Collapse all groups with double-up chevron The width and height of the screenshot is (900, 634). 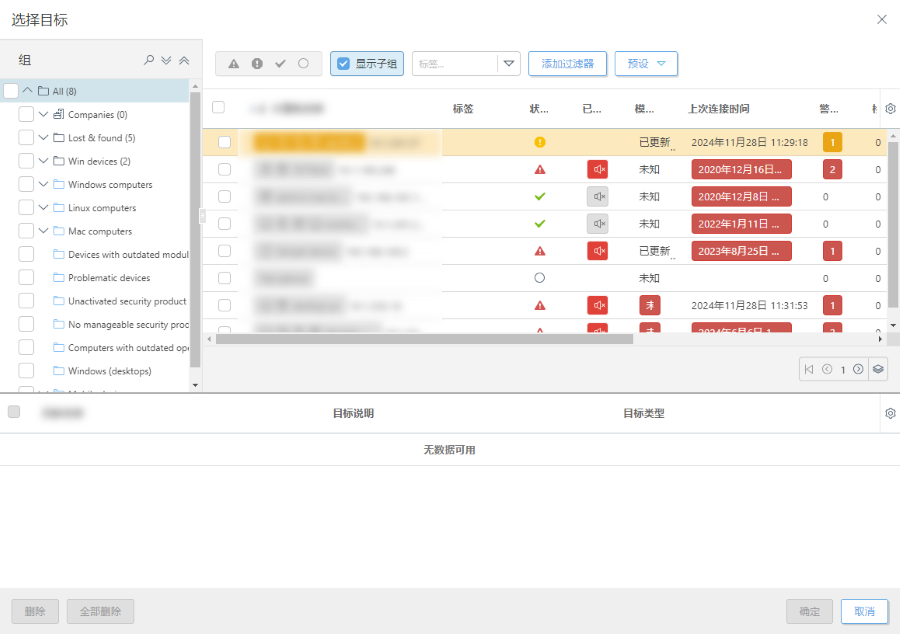(183, 60)
